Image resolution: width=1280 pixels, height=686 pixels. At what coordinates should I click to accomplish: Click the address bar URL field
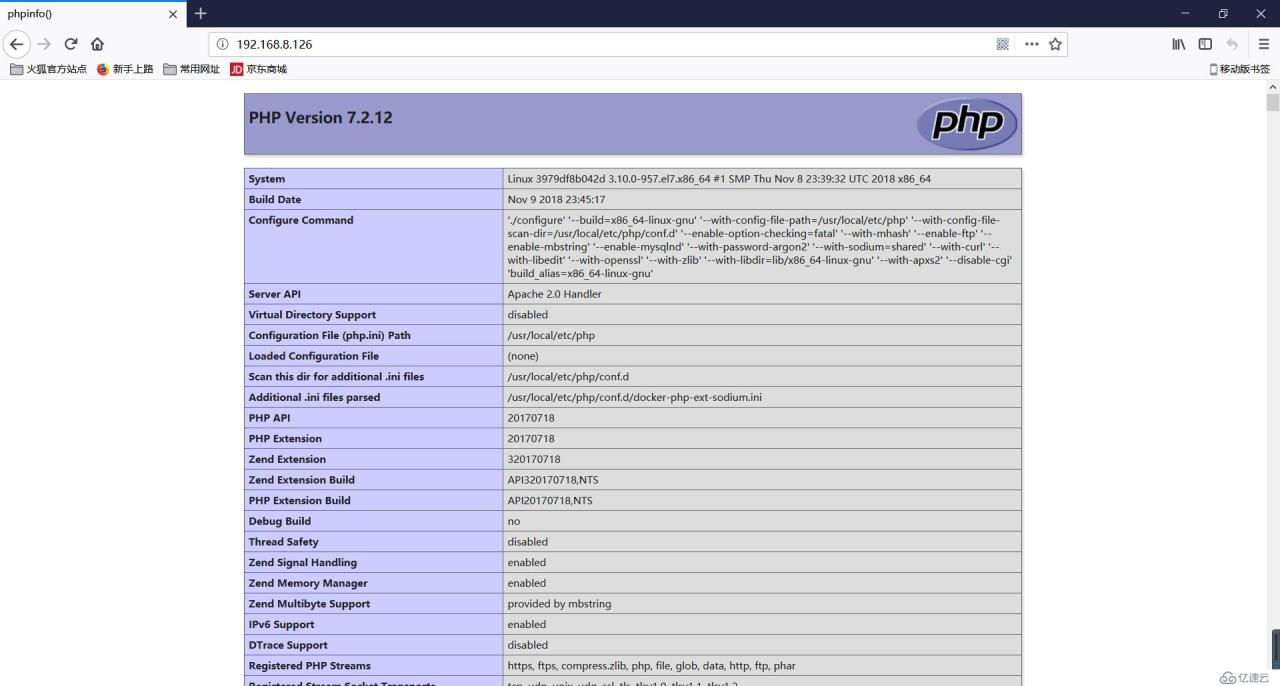pyautogui.click(x=500, y=44)
